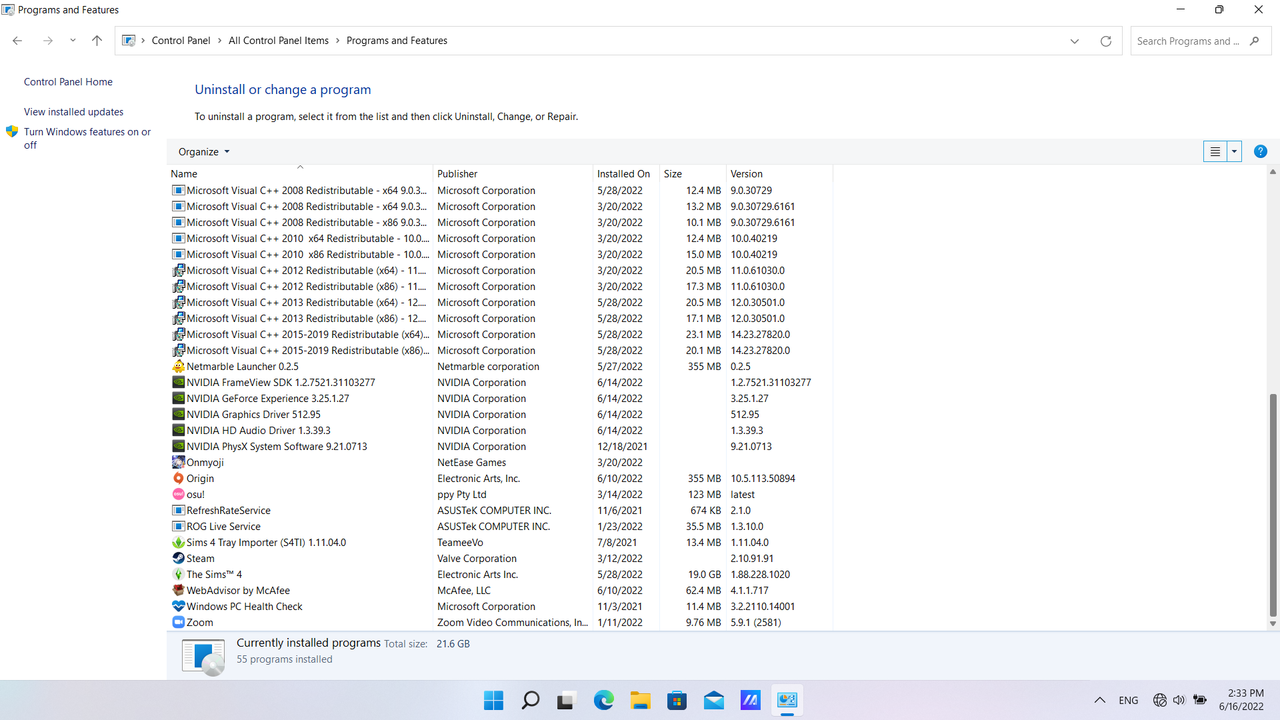Turn Windows features on or off
Image resolution: width=1280 pixels, height=720 pixels.
[86, 138]
